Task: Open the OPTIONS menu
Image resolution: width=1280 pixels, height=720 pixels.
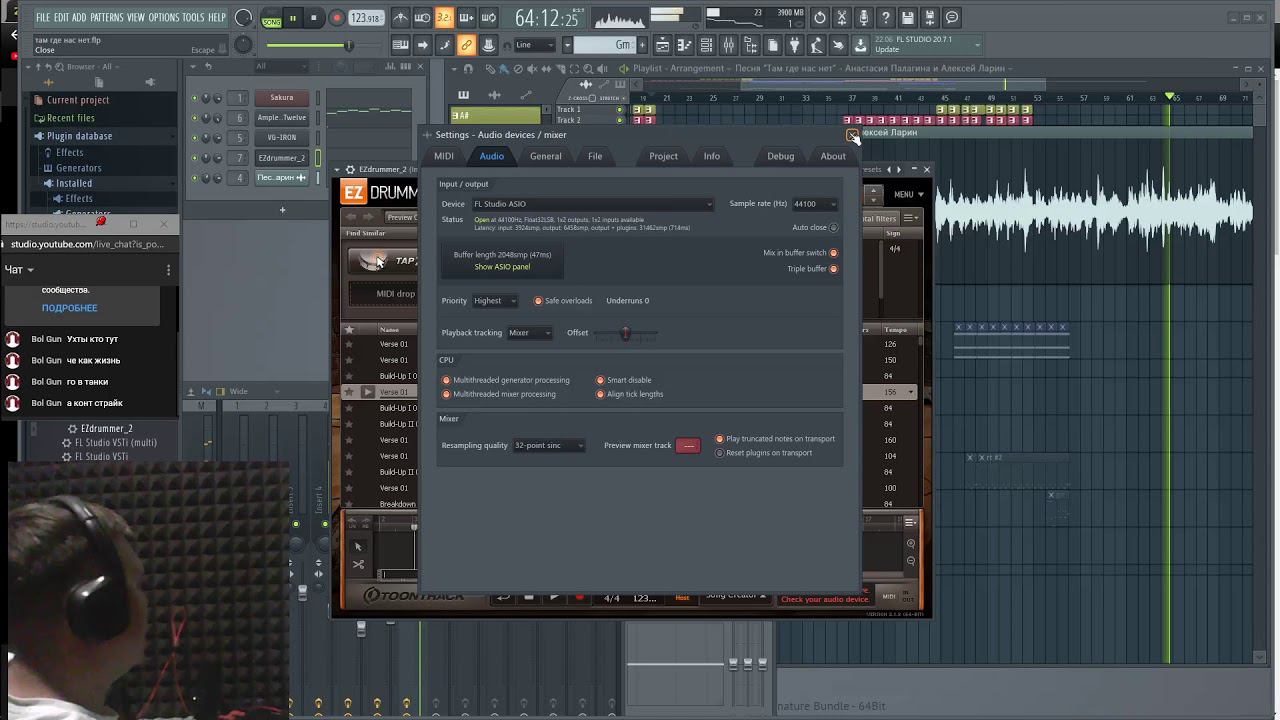Action: click(163, 18)
